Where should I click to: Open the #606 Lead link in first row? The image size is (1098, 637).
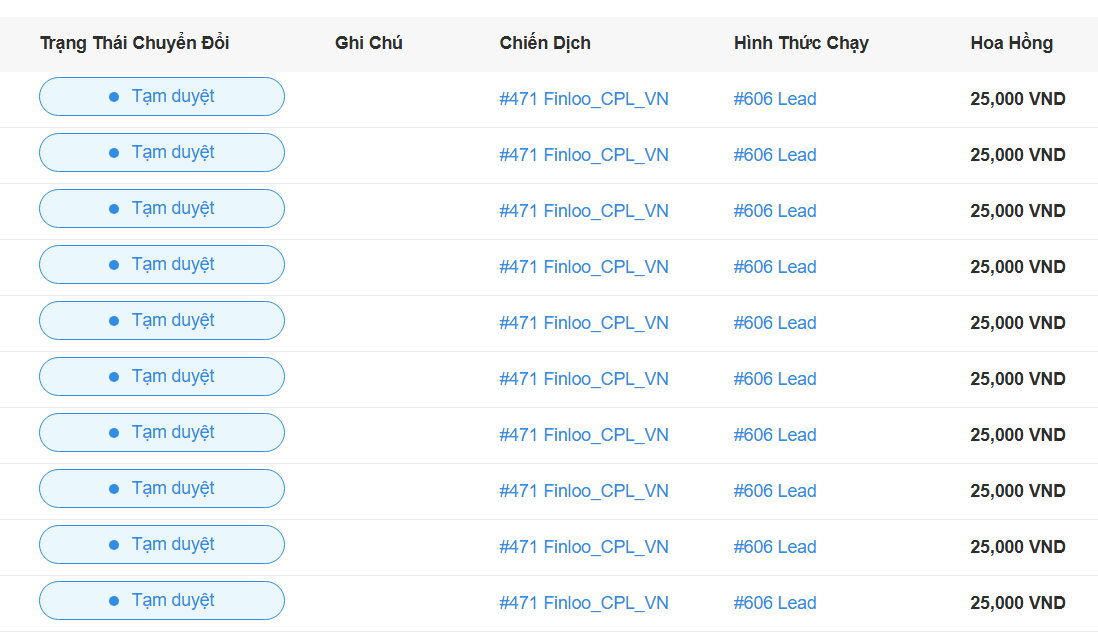[x=775, y=99]
